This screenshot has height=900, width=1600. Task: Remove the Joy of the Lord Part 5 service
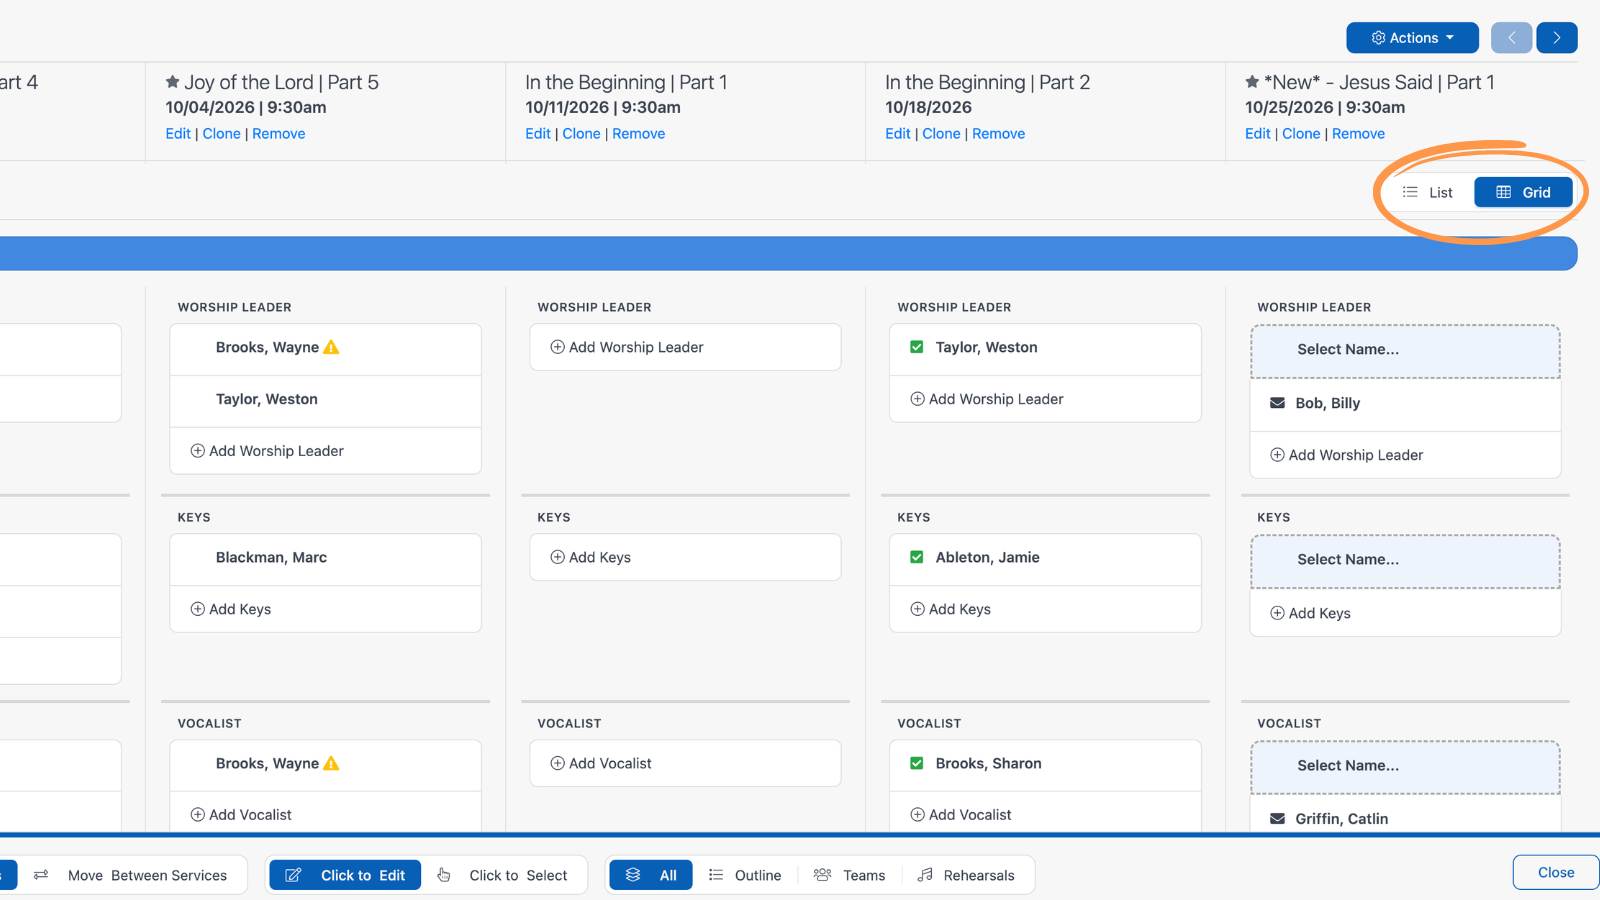click(278, 133)
